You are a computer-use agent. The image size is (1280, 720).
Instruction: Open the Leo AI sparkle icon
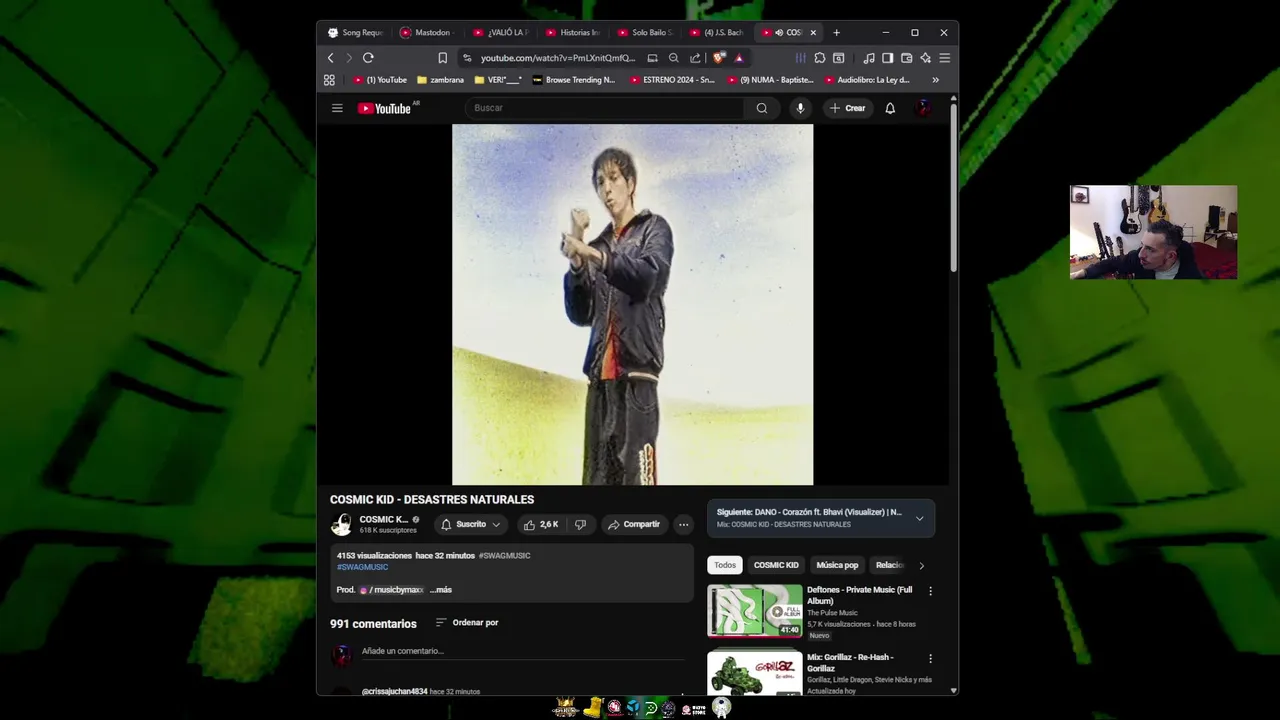(x=925, y=58)
